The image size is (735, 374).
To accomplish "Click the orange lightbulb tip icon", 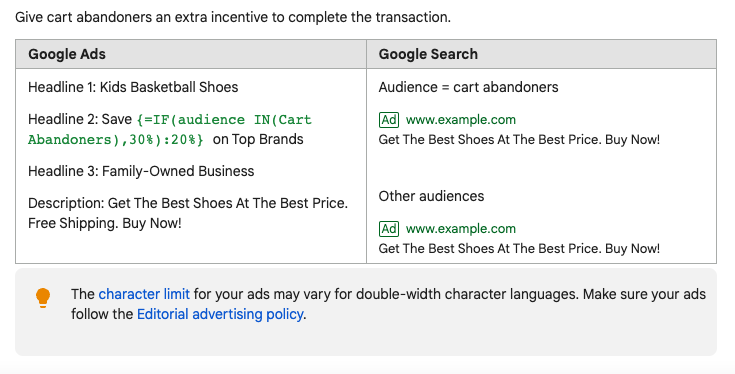I will [43, 298].
